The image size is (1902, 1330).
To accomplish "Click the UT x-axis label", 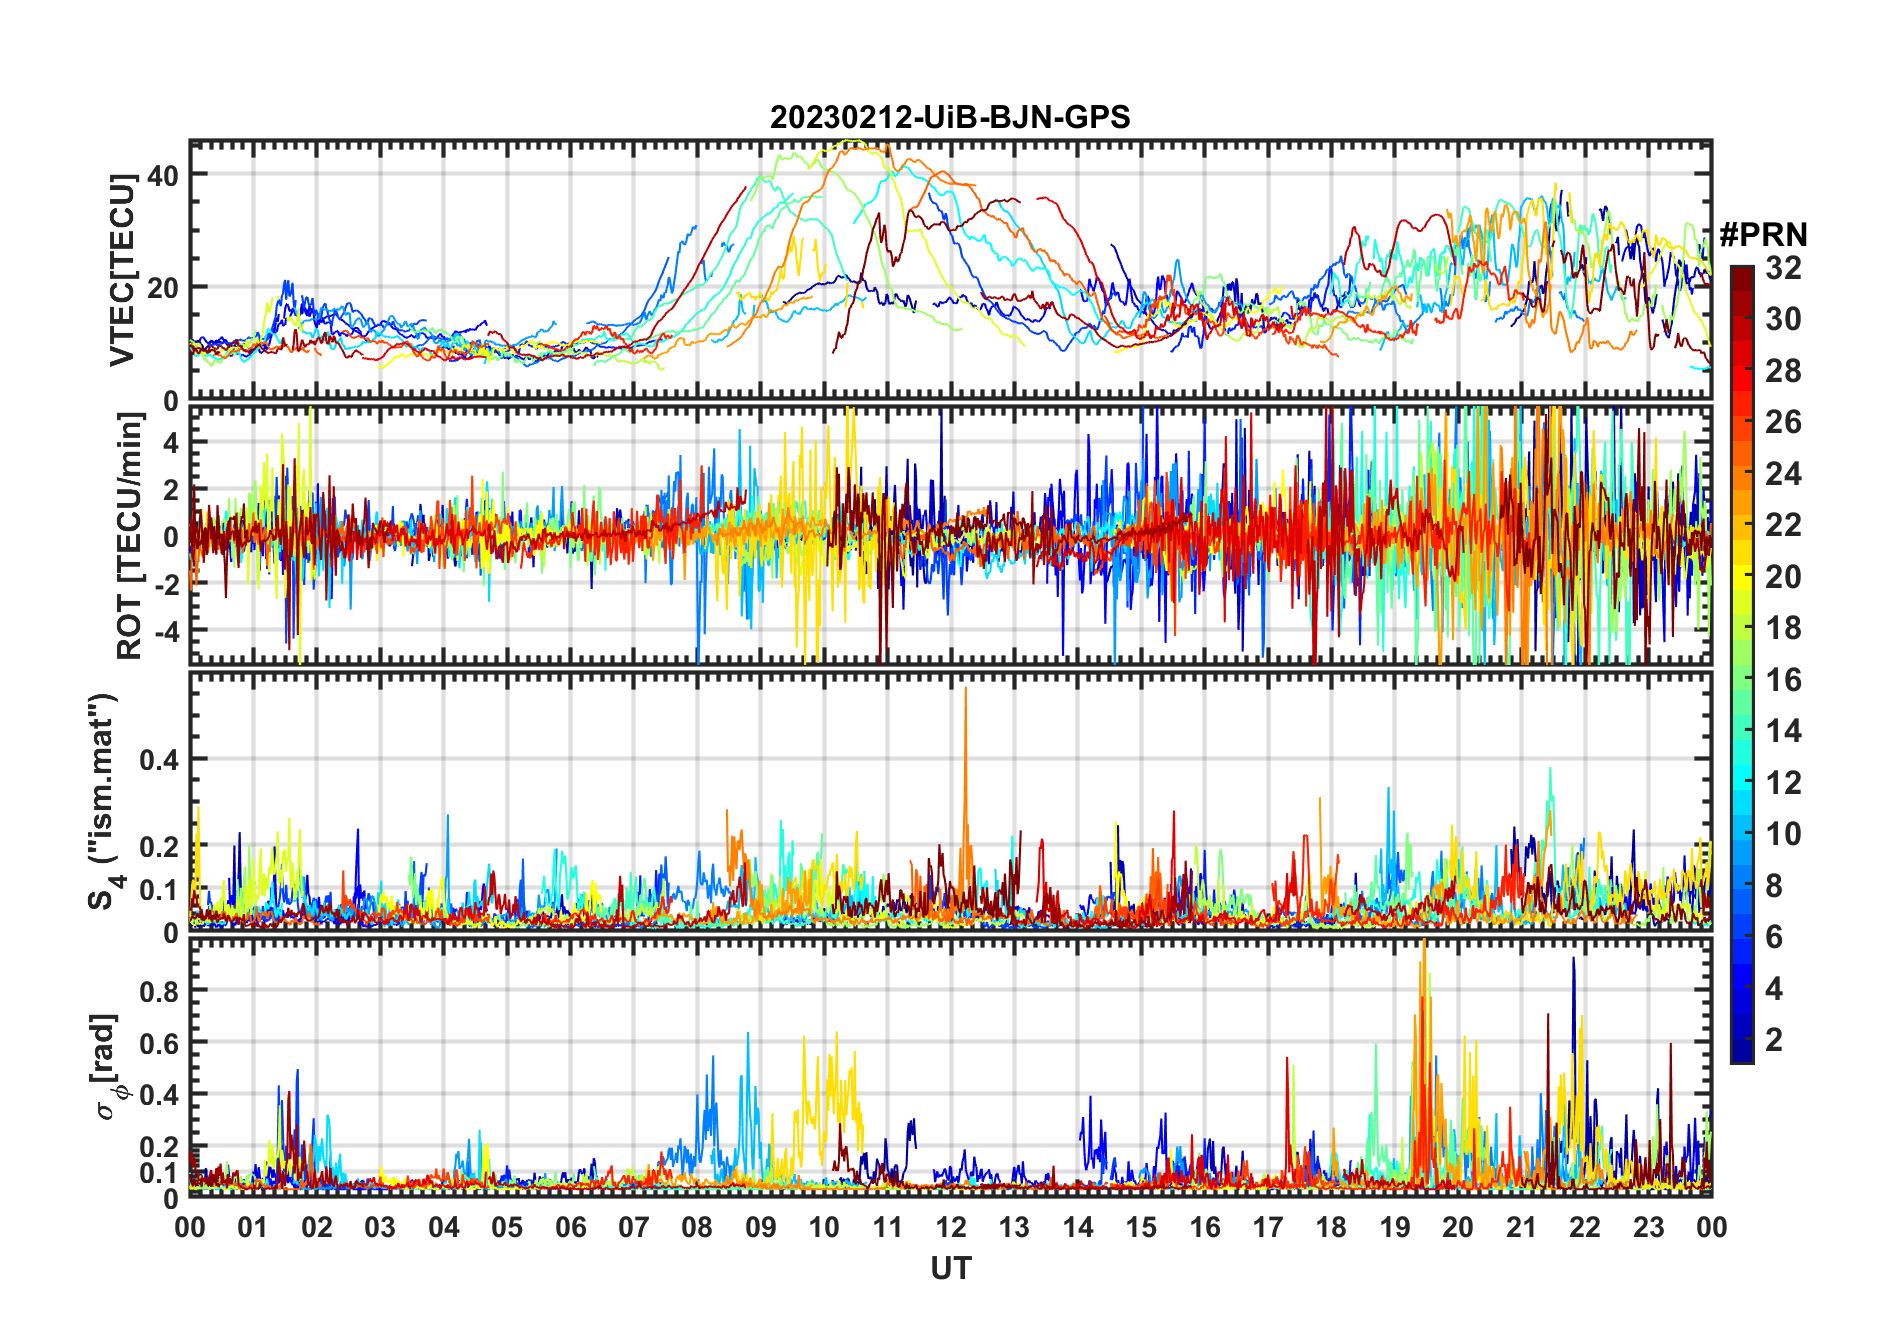I will 950,1268.
